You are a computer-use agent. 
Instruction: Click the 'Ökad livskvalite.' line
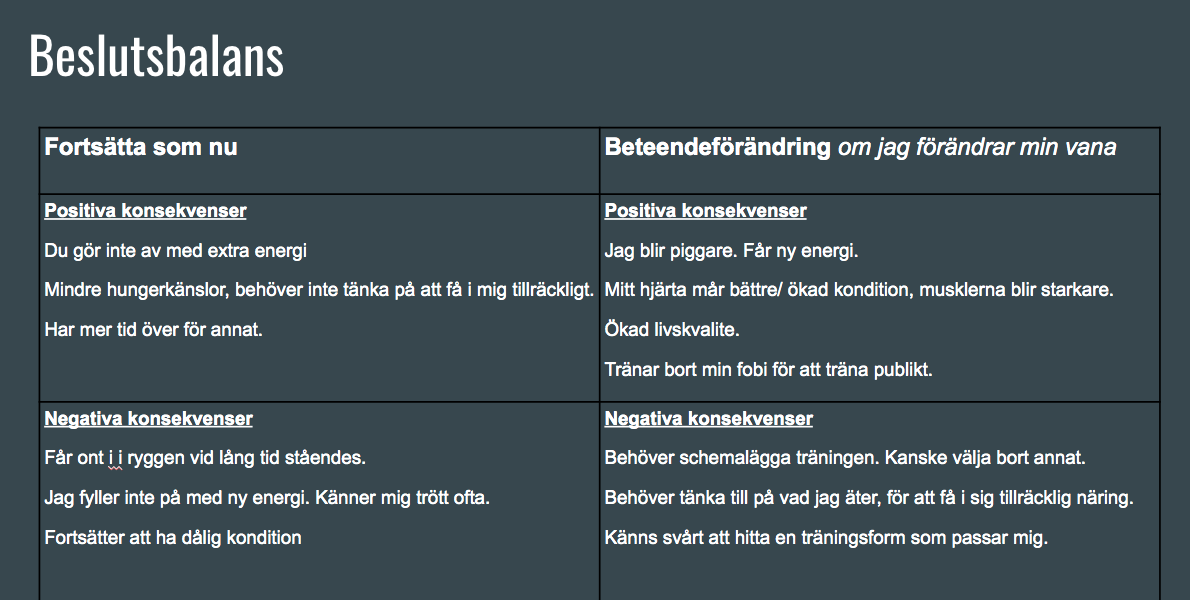click(x=672, y=330)
